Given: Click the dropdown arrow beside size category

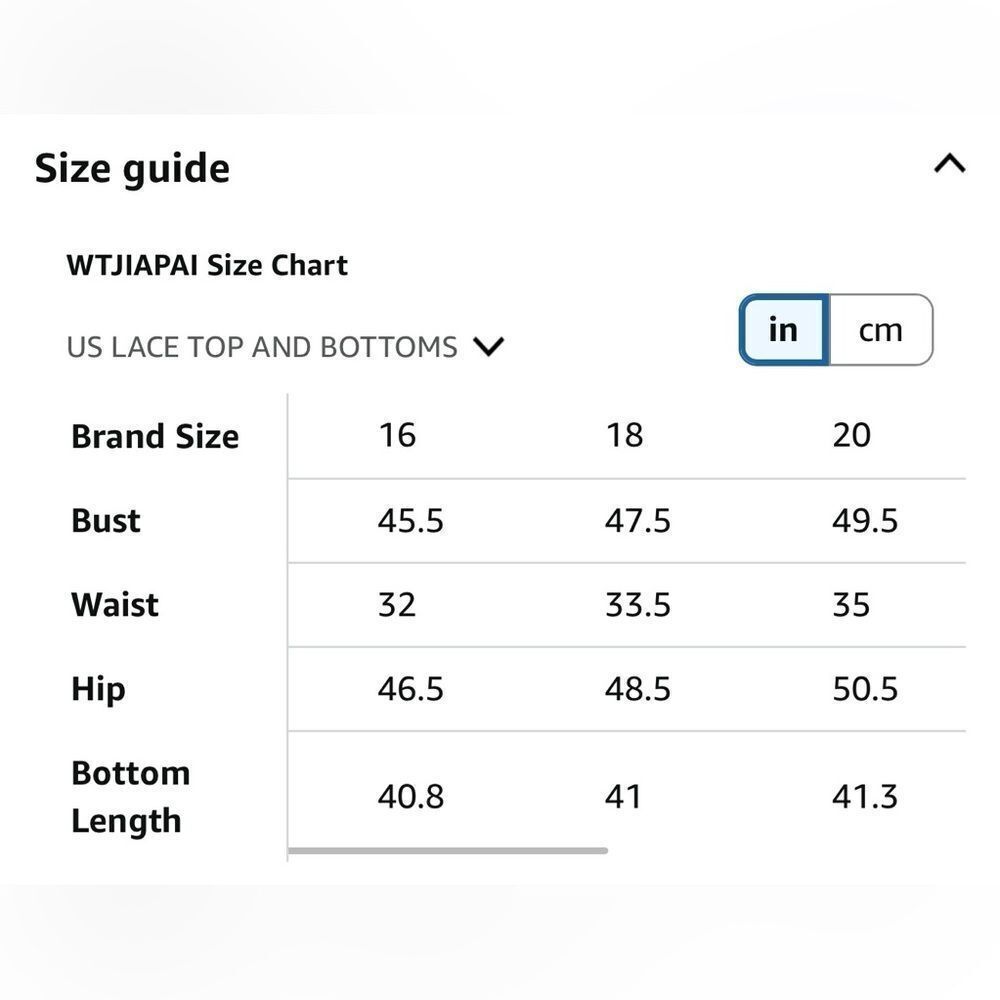Looking at the screenshot, I should point(489,347).
